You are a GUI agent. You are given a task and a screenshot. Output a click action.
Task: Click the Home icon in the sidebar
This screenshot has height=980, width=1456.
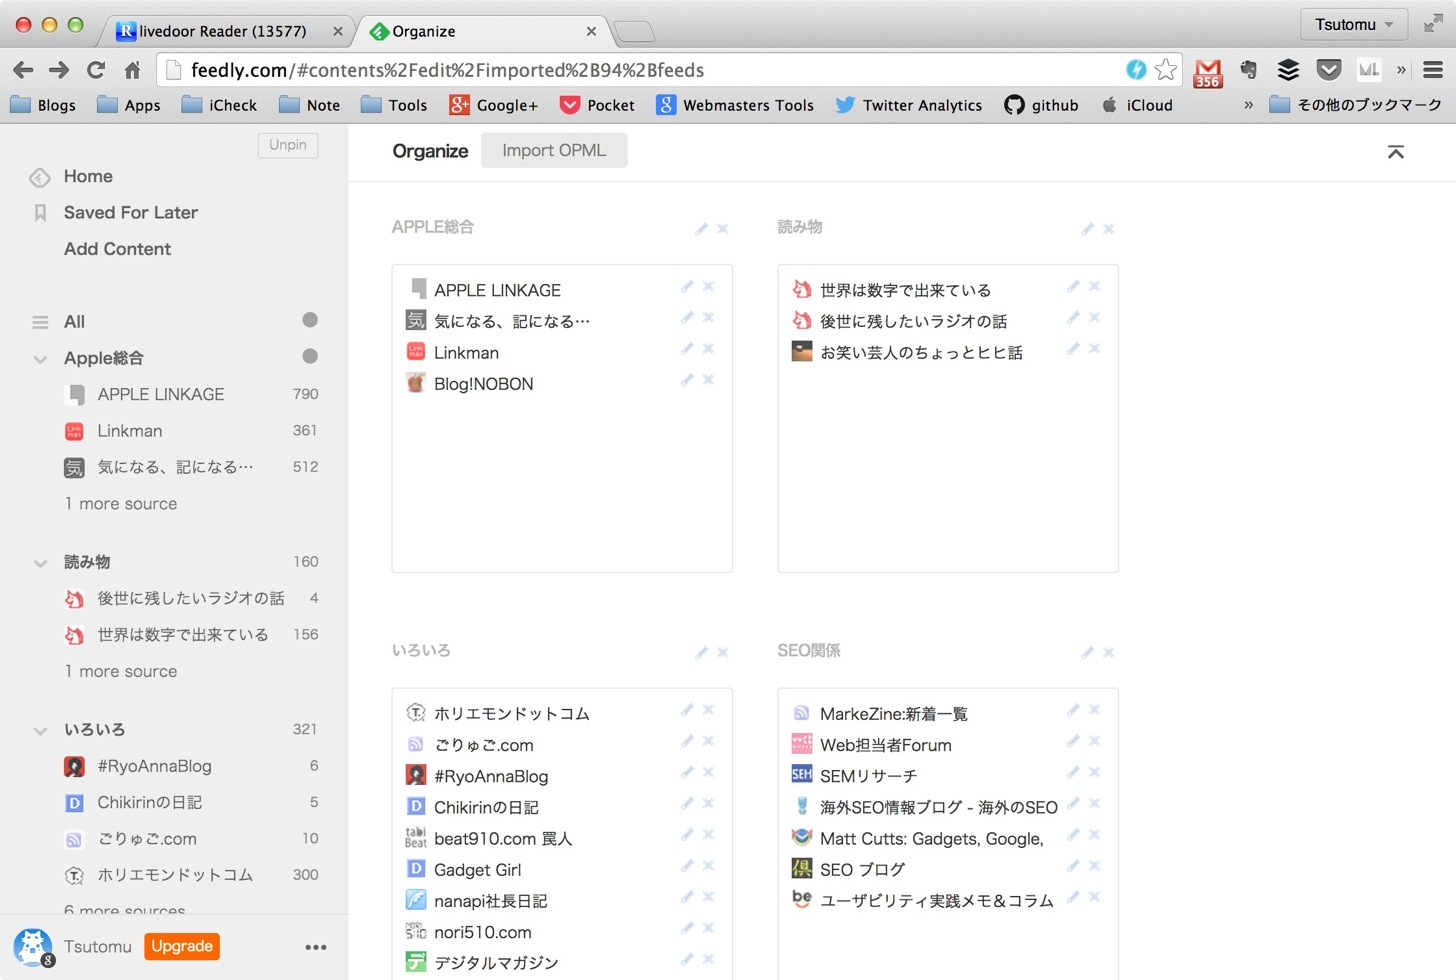point(40,178)
